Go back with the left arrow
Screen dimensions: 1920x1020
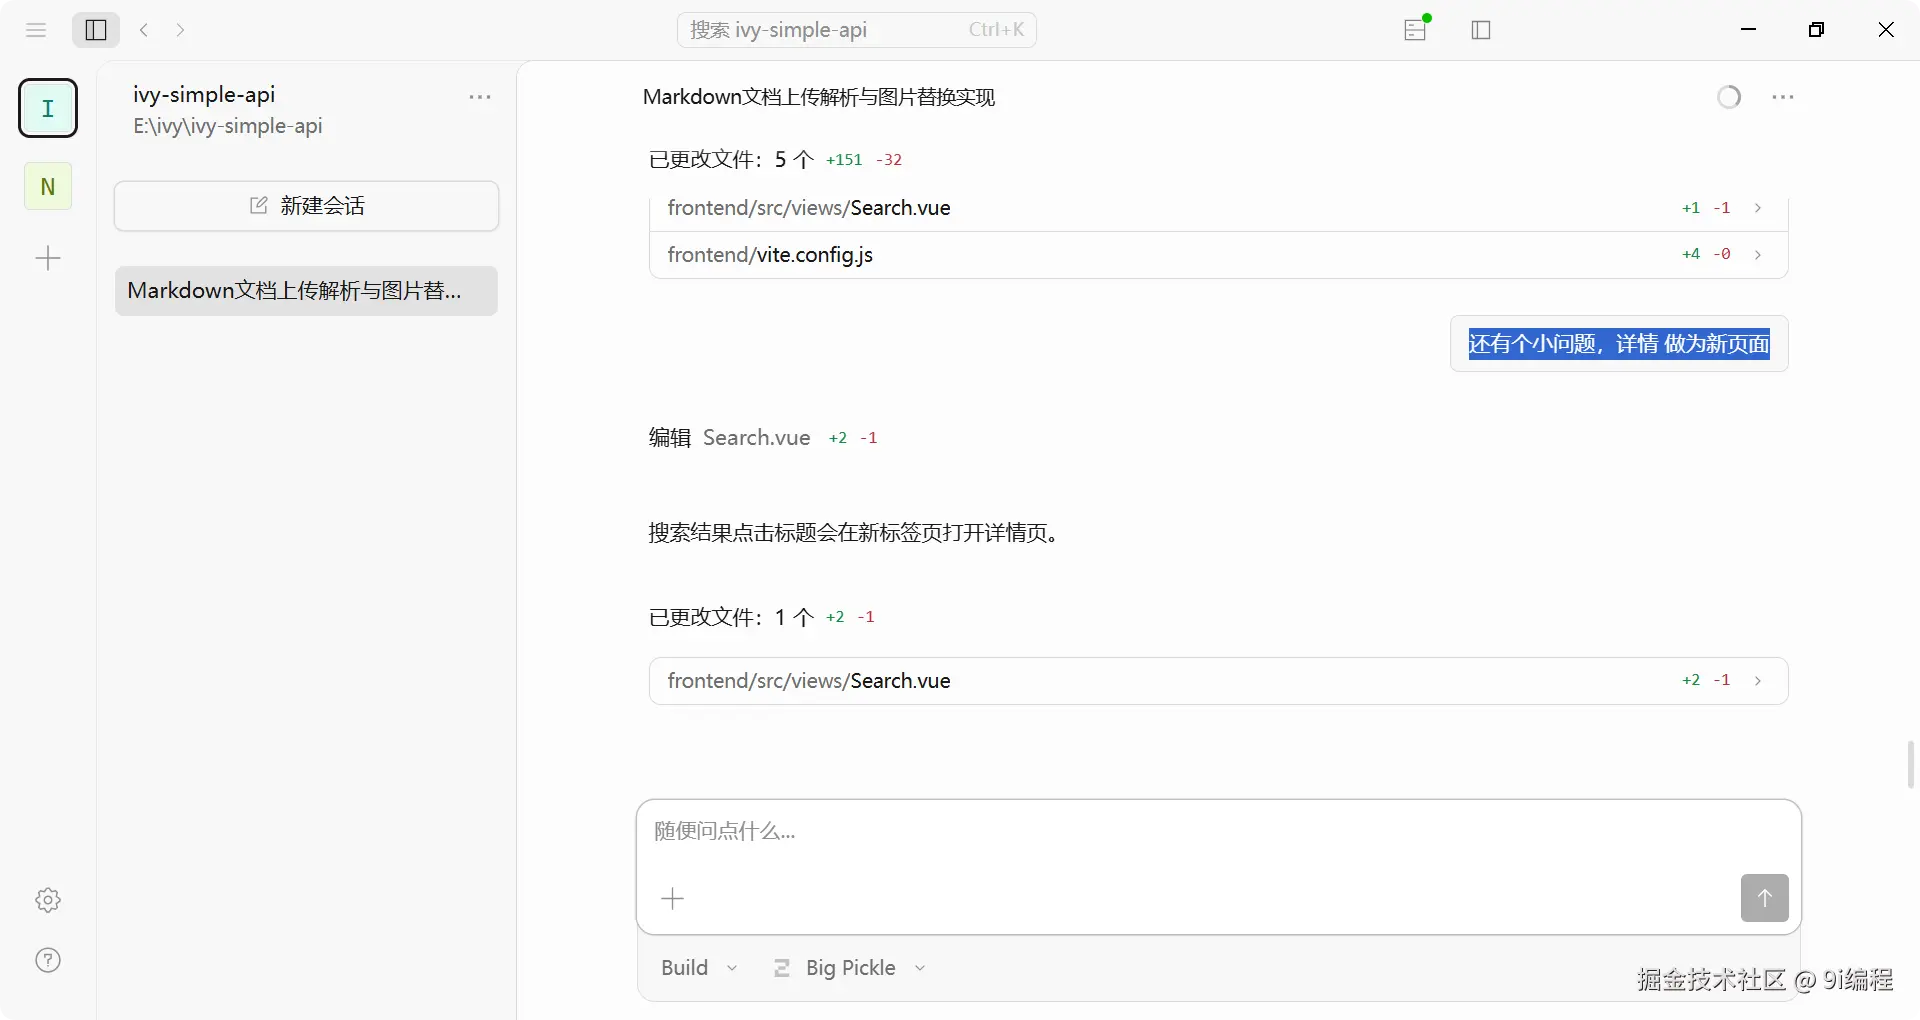pyautogui.click(x=144, y=30)
